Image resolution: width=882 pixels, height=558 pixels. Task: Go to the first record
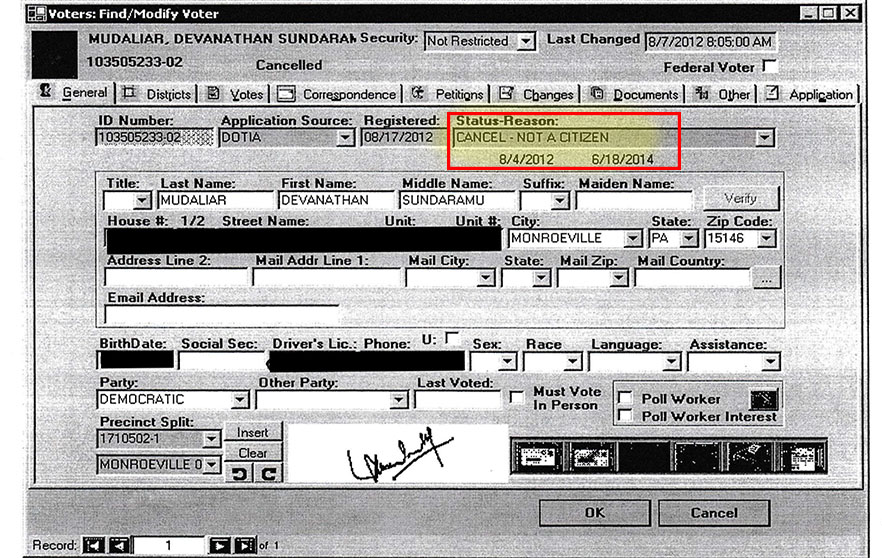pos(92,545)
